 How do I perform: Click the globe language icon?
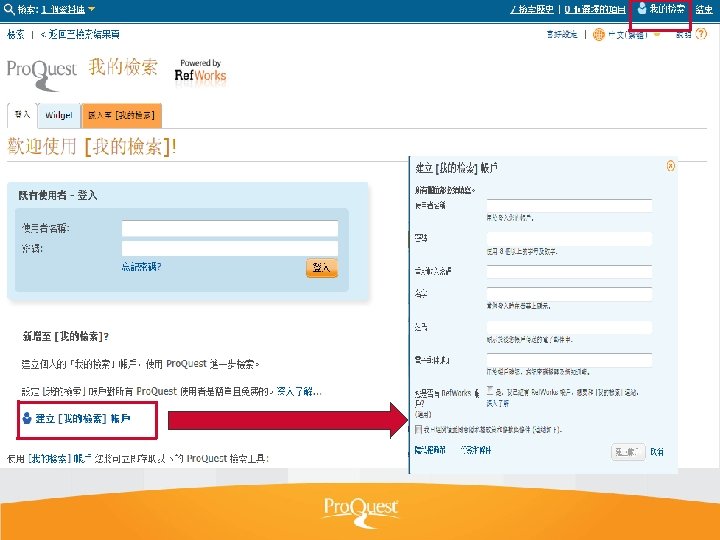click(599, 34)
